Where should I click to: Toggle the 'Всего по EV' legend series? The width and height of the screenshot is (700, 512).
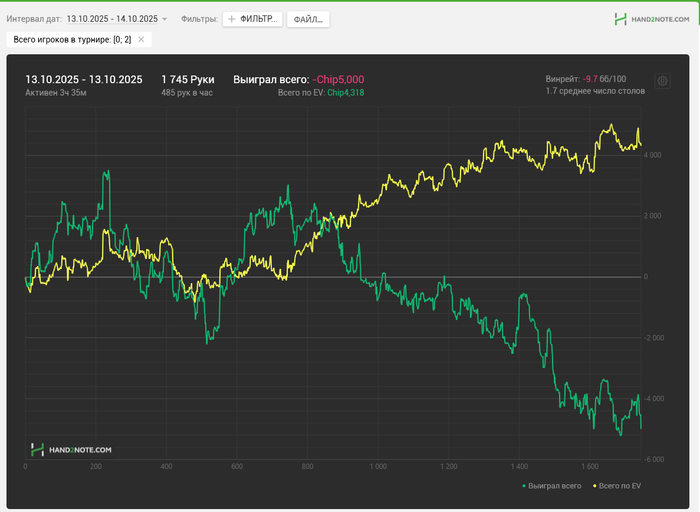[617, 486]
